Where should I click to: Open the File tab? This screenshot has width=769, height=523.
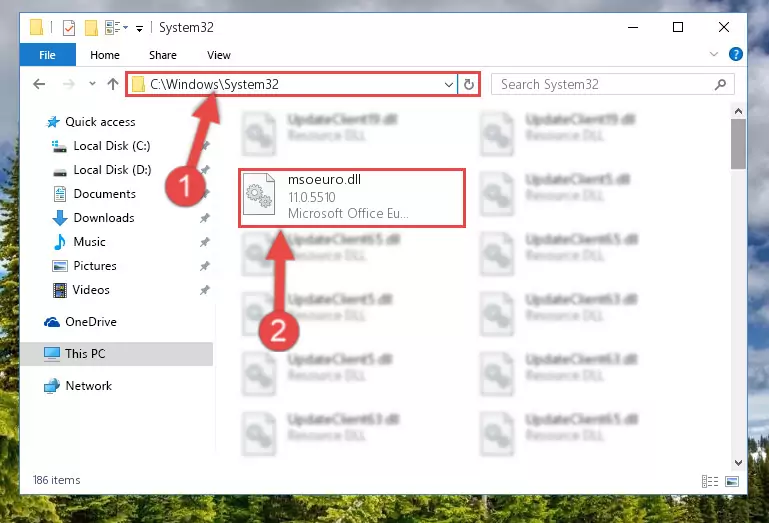coord(48,55)
